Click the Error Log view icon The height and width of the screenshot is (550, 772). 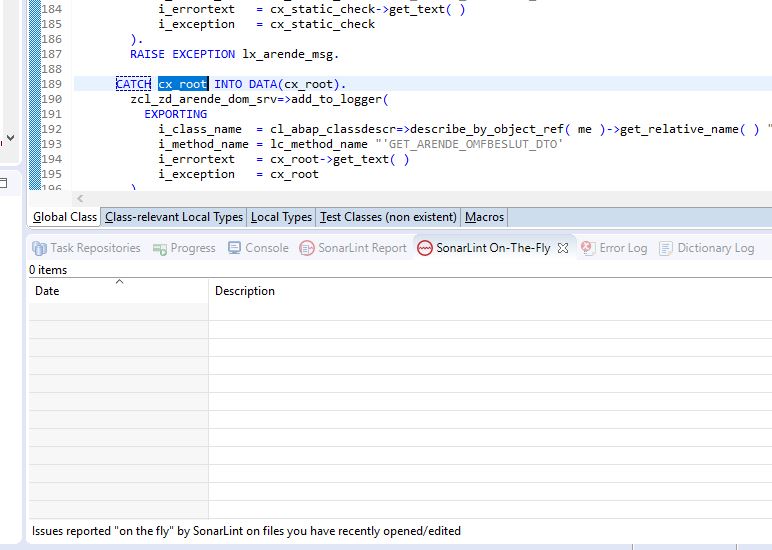point(588,248)
